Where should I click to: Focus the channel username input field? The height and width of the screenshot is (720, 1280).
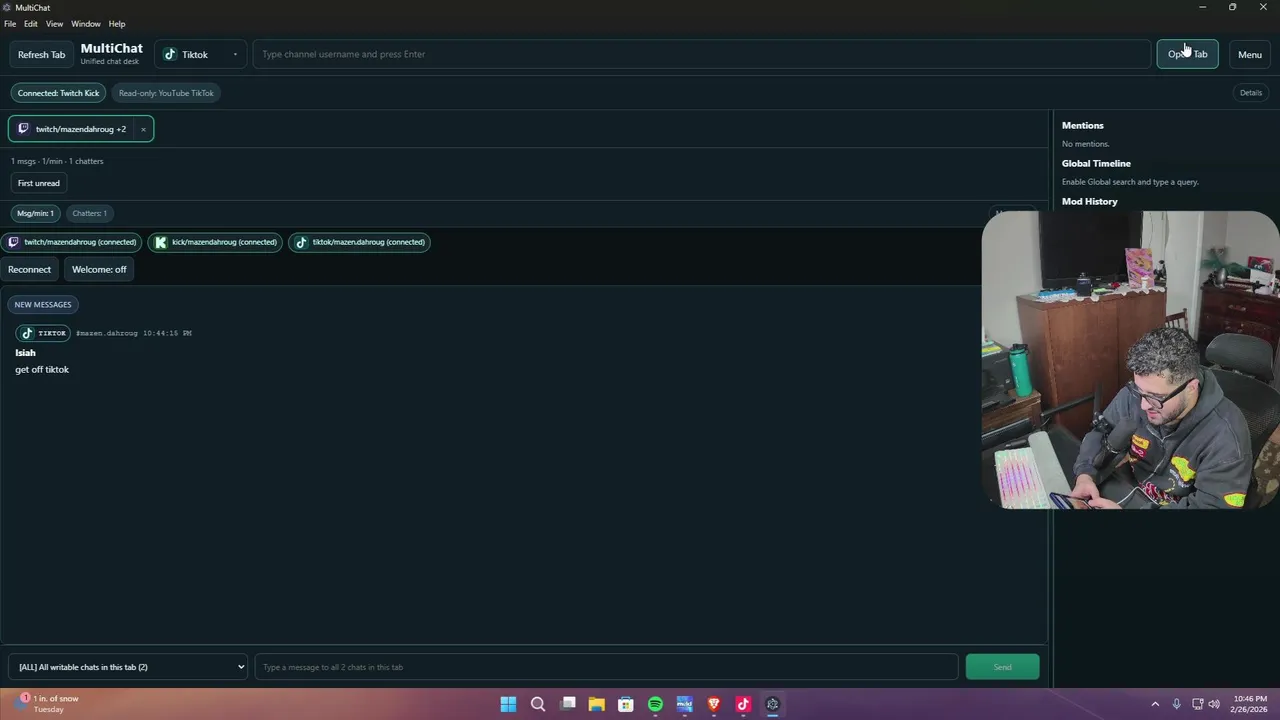pos(701,54)
